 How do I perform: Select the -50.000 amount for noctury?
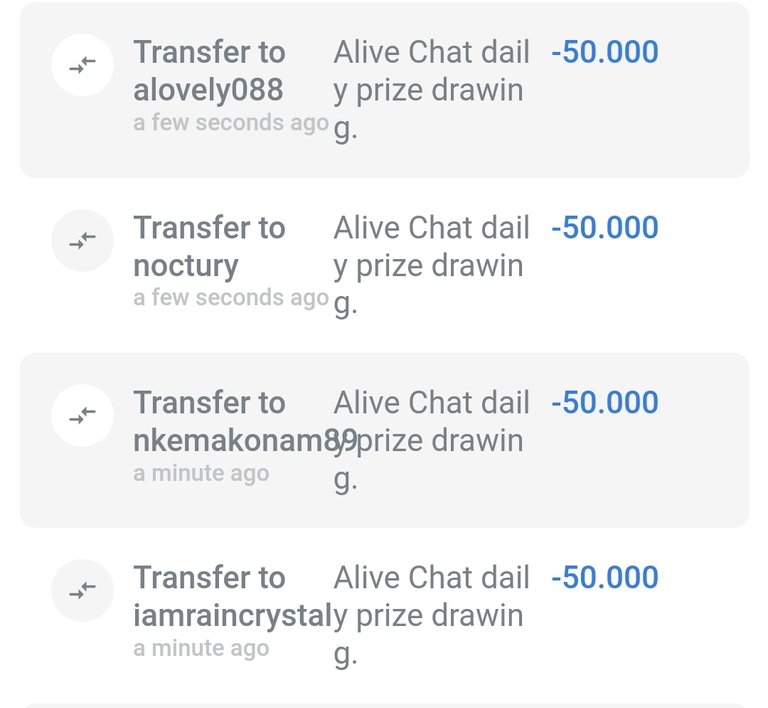tap(604, 227)
